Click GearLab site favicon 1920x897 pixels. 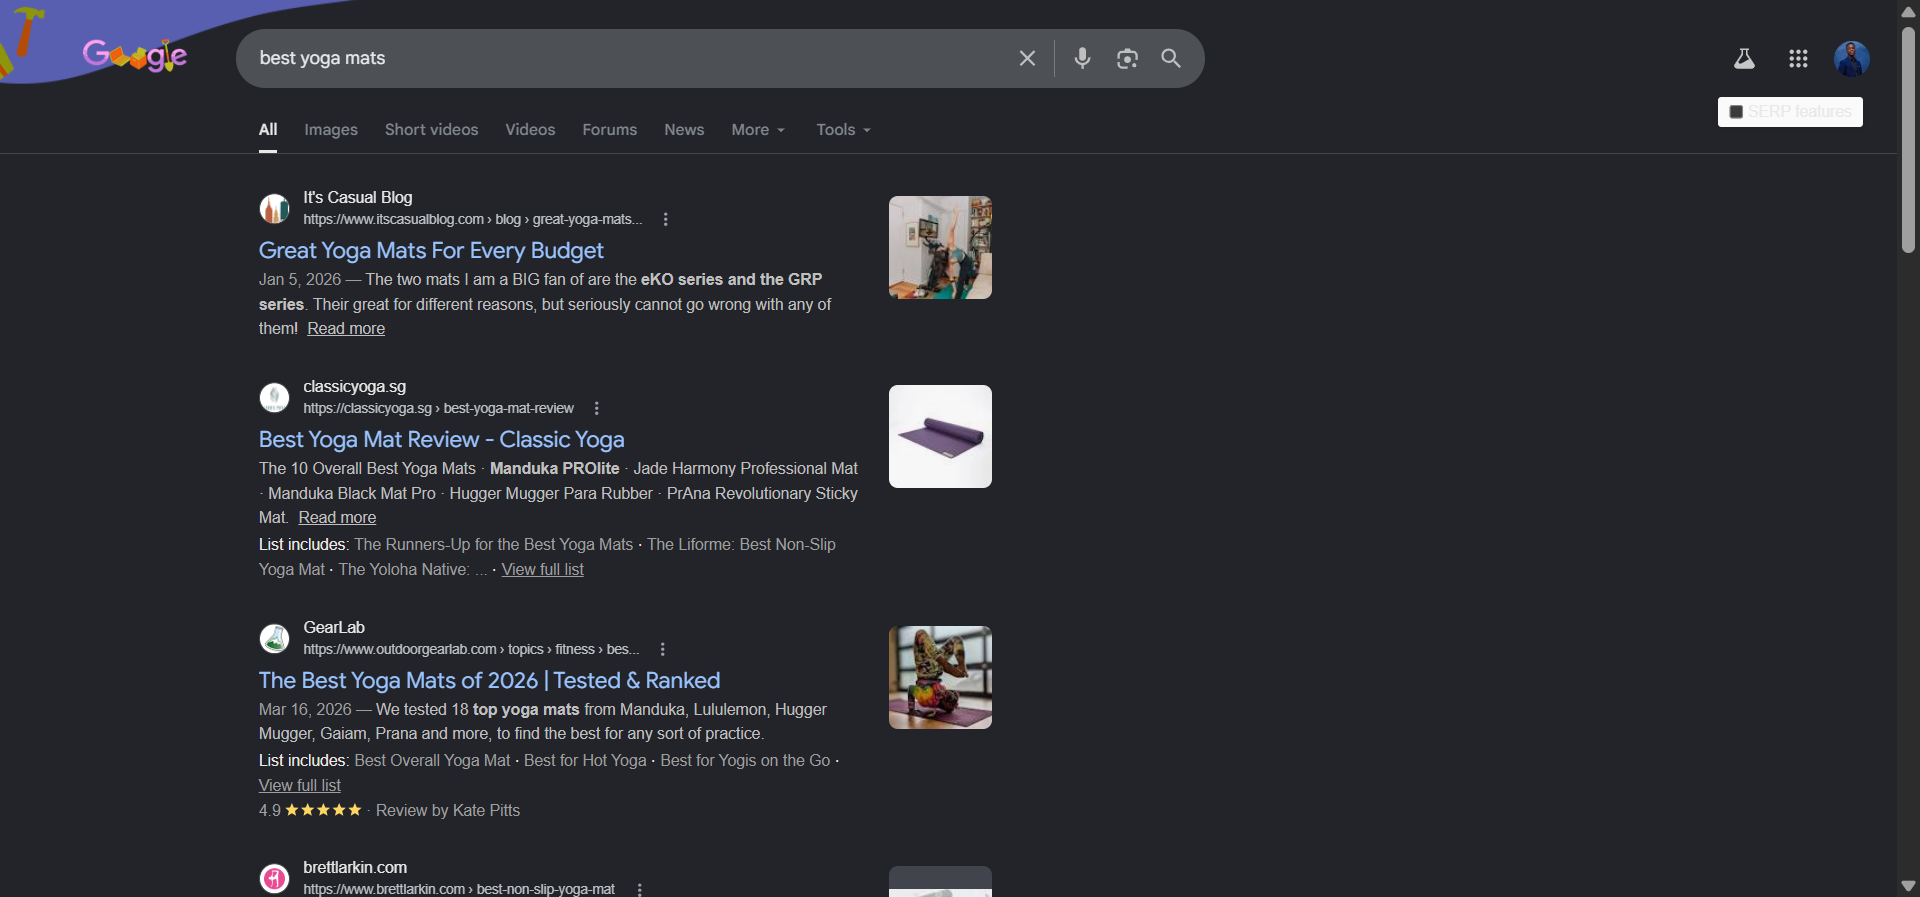[274, 638]
